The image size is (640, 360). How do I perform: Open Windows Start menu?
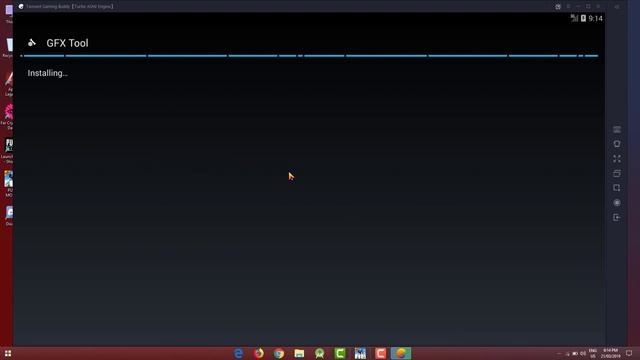[x=8, y=353]
